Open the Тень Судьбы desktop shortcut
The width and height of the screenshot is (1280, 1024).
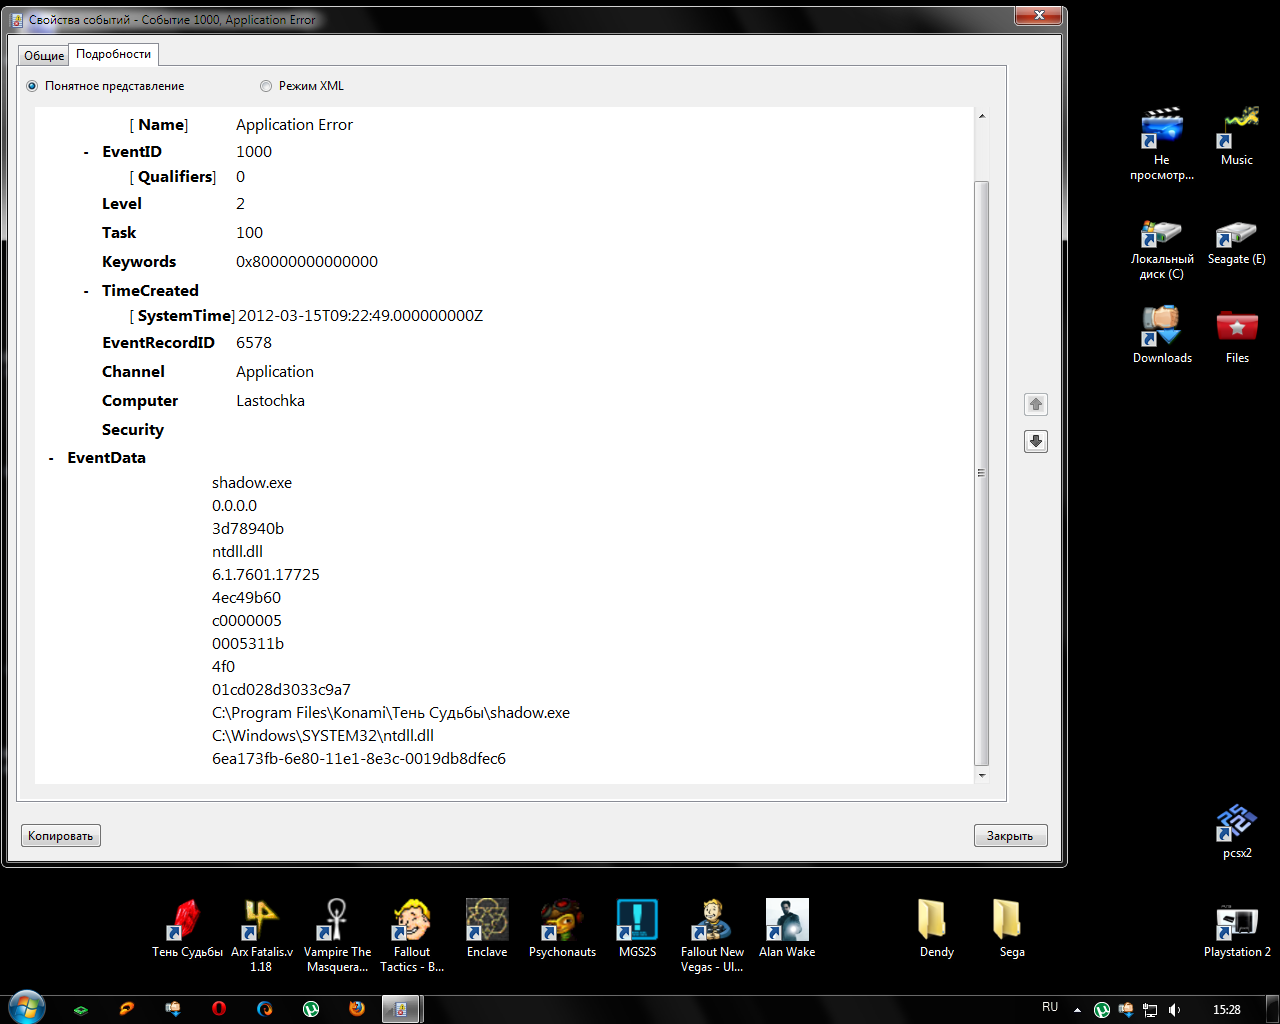point(187,928)
